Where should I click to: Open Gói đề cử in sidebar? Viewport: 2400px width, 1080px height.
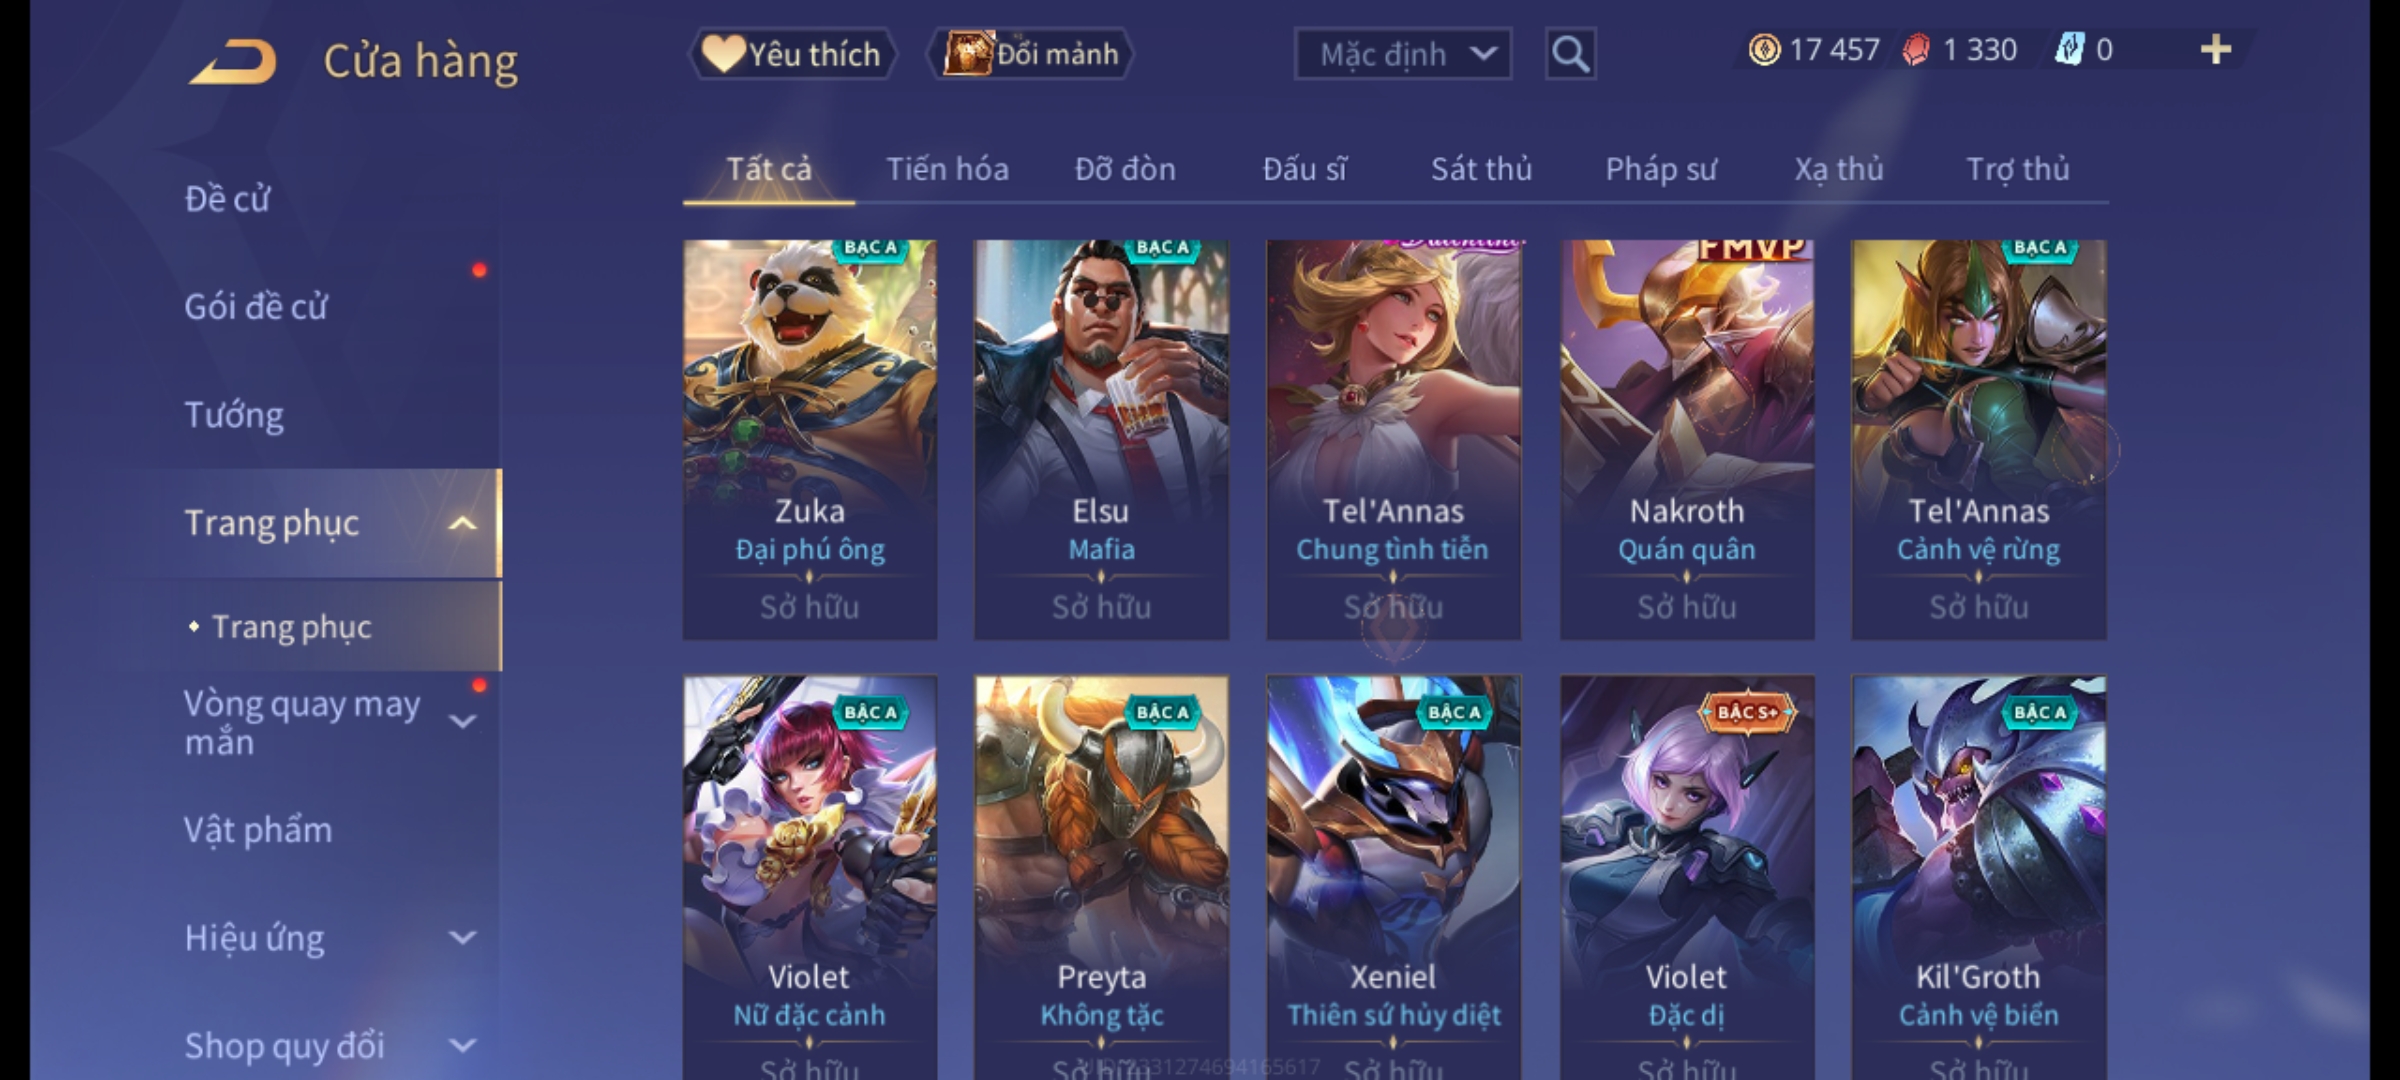click(x=256, y=307)
